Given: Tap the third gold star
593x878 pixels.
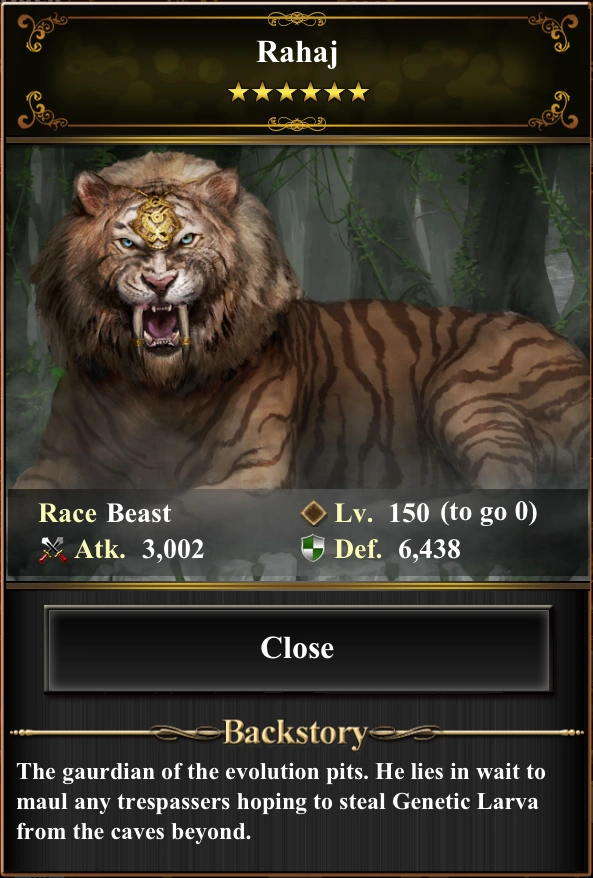Looking at the screenshot, I should pos(286,92).
